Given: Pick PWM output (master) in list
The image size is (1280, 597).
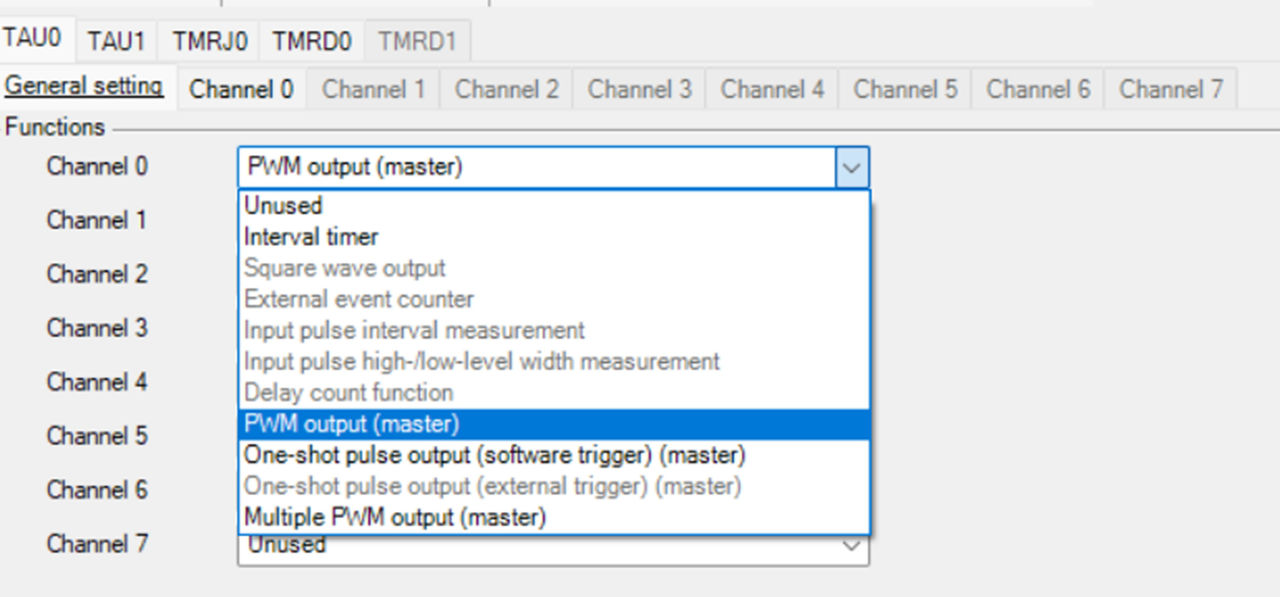Looking at the screenshot, I should (x=352, y=424).
